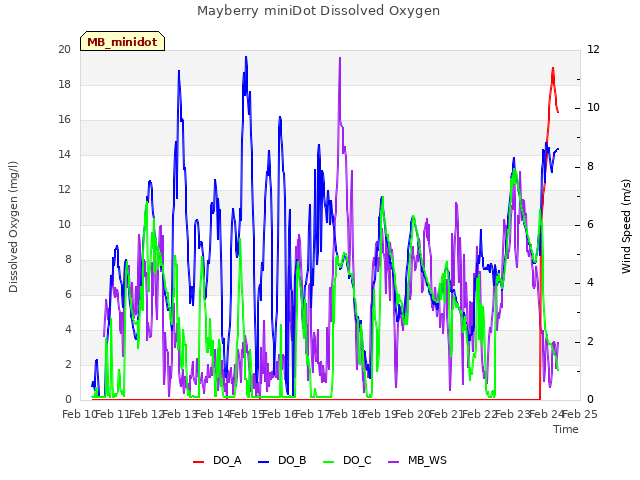Click the green DO_C legend swatch
640x480 pixels.
[x=329, y=462]
